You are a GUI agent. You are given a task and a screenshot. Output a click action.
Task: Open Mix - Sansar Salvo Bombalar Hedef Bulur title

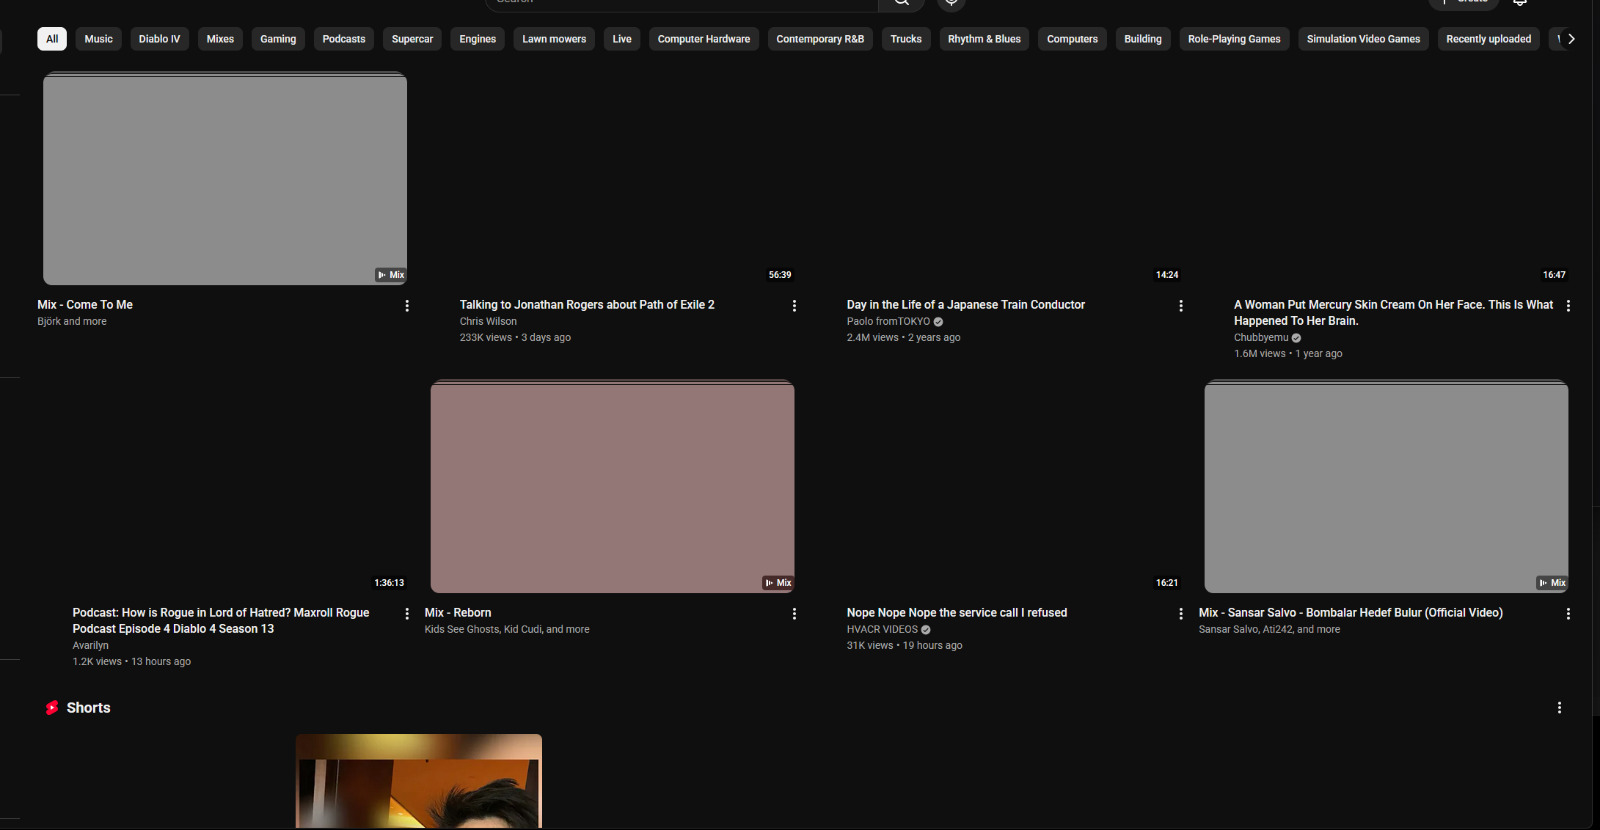click(x=1351, y=613)
